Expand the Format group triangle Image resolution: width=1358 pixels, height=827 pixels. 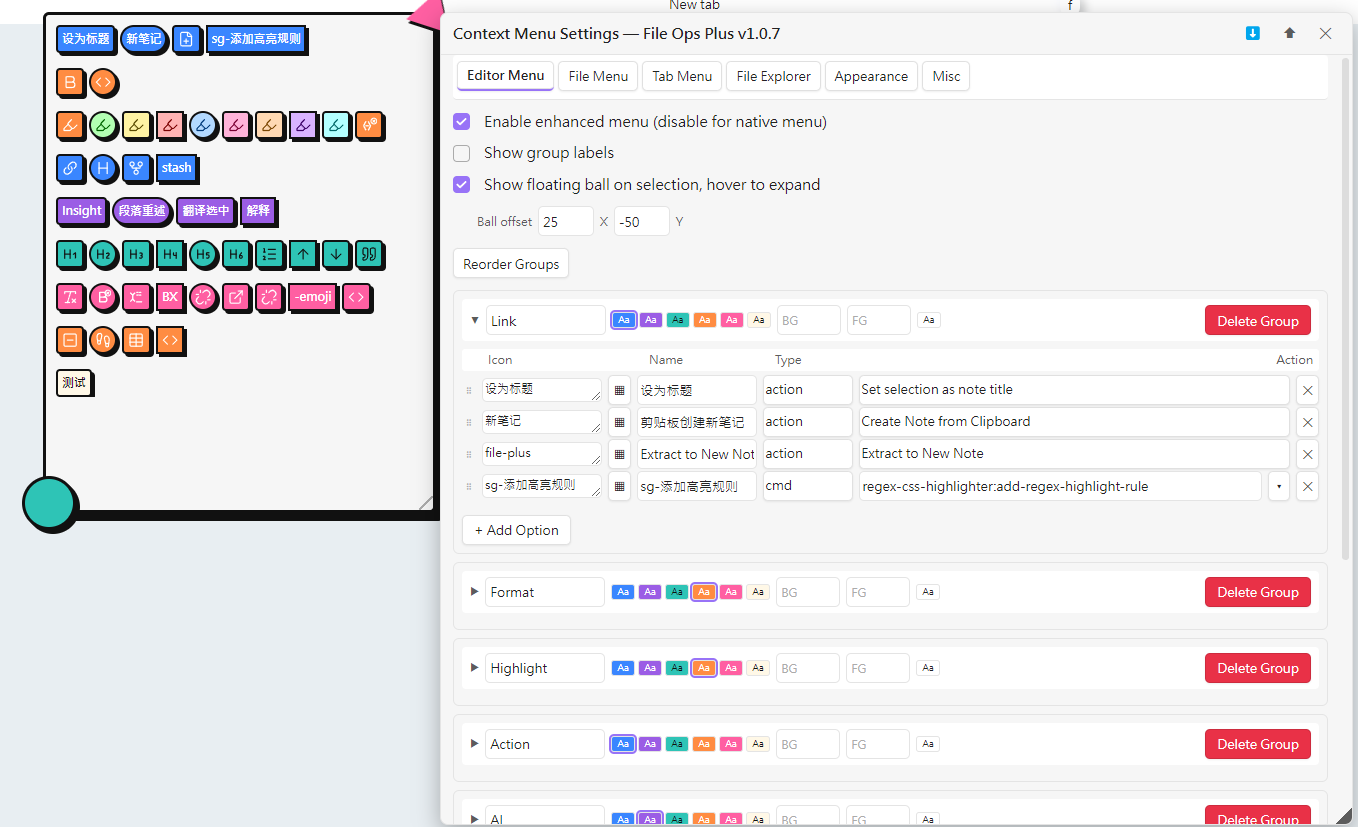(475, 592)
